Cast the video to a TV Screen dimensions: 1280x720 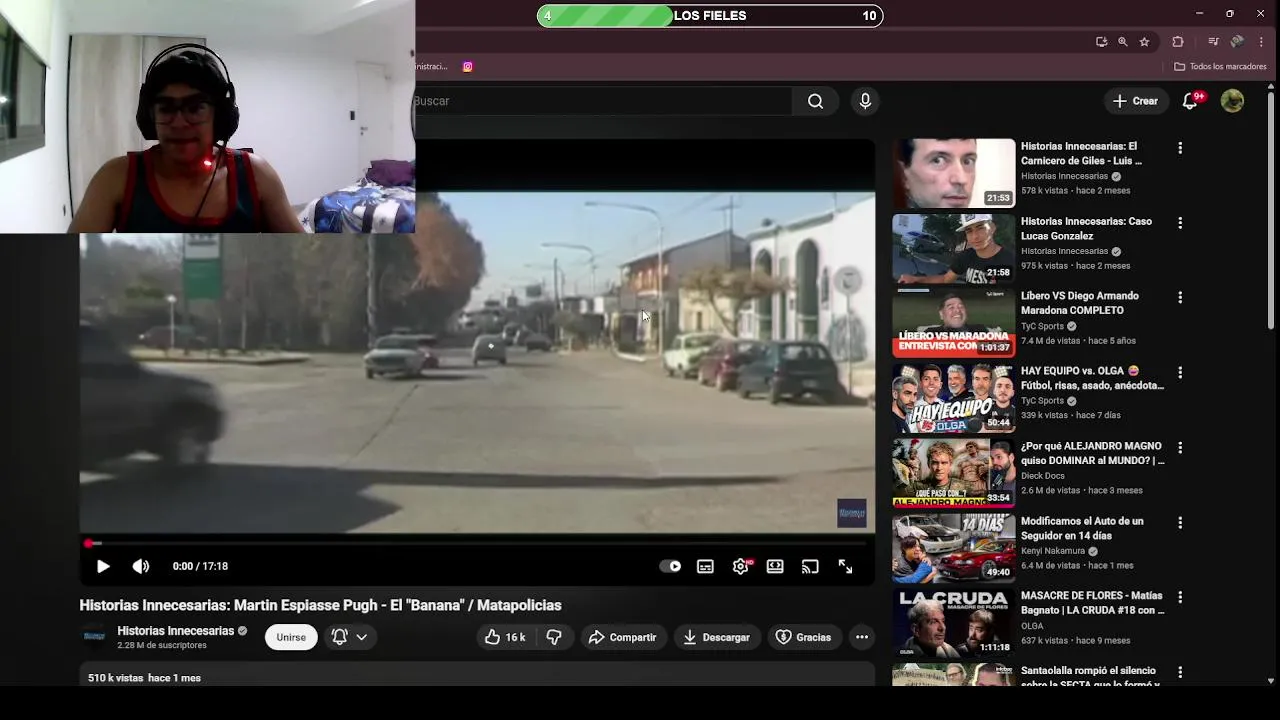coord(810,566)
